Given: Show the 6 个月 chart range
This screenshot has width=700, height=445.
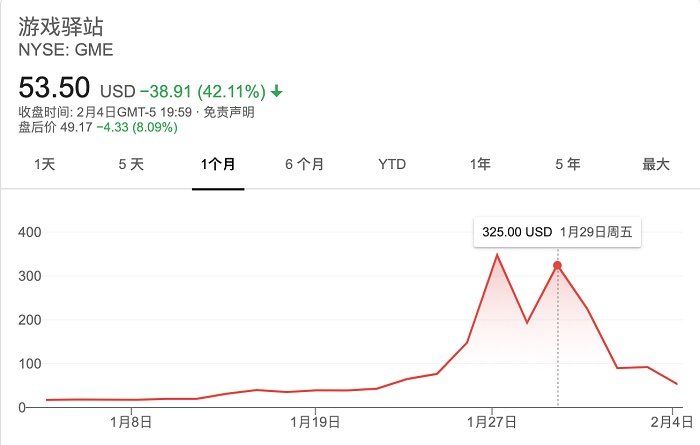Looking at the screenshot, I should point(305,165).
